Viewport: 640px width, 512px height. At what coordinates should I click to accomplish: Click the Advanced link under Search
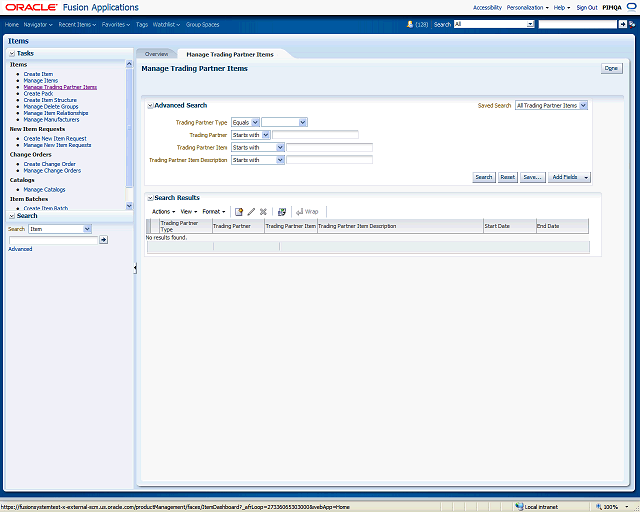pyautogui.click(x=20, y=249)
